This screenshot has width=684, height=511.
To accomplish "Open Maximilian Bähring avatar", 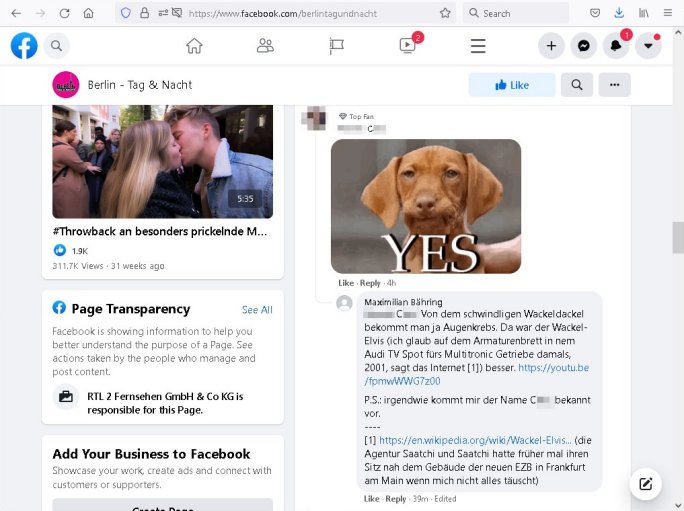I will coord(344,303).
